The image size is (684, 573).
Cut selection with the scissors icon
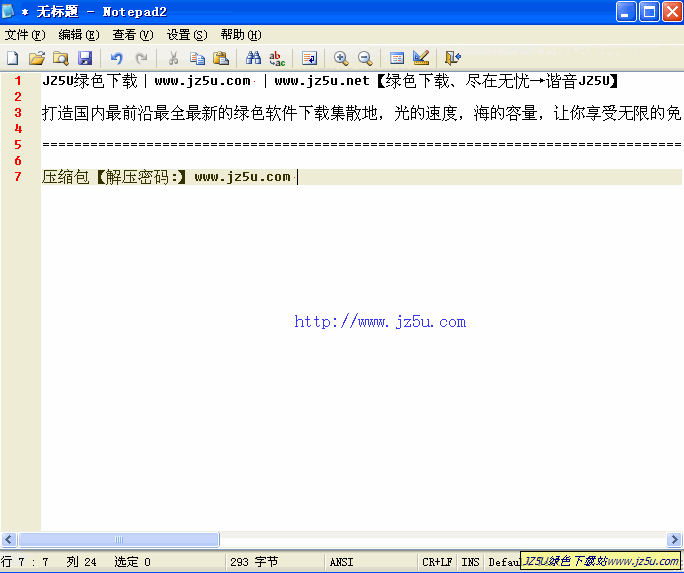tap(173, 58)
